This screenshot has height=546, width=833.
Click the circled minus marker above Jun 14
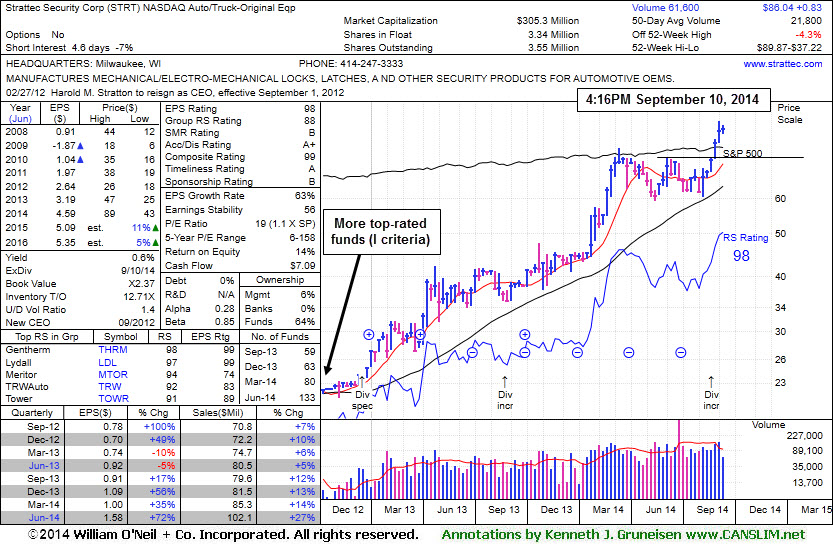pos(681,353)
